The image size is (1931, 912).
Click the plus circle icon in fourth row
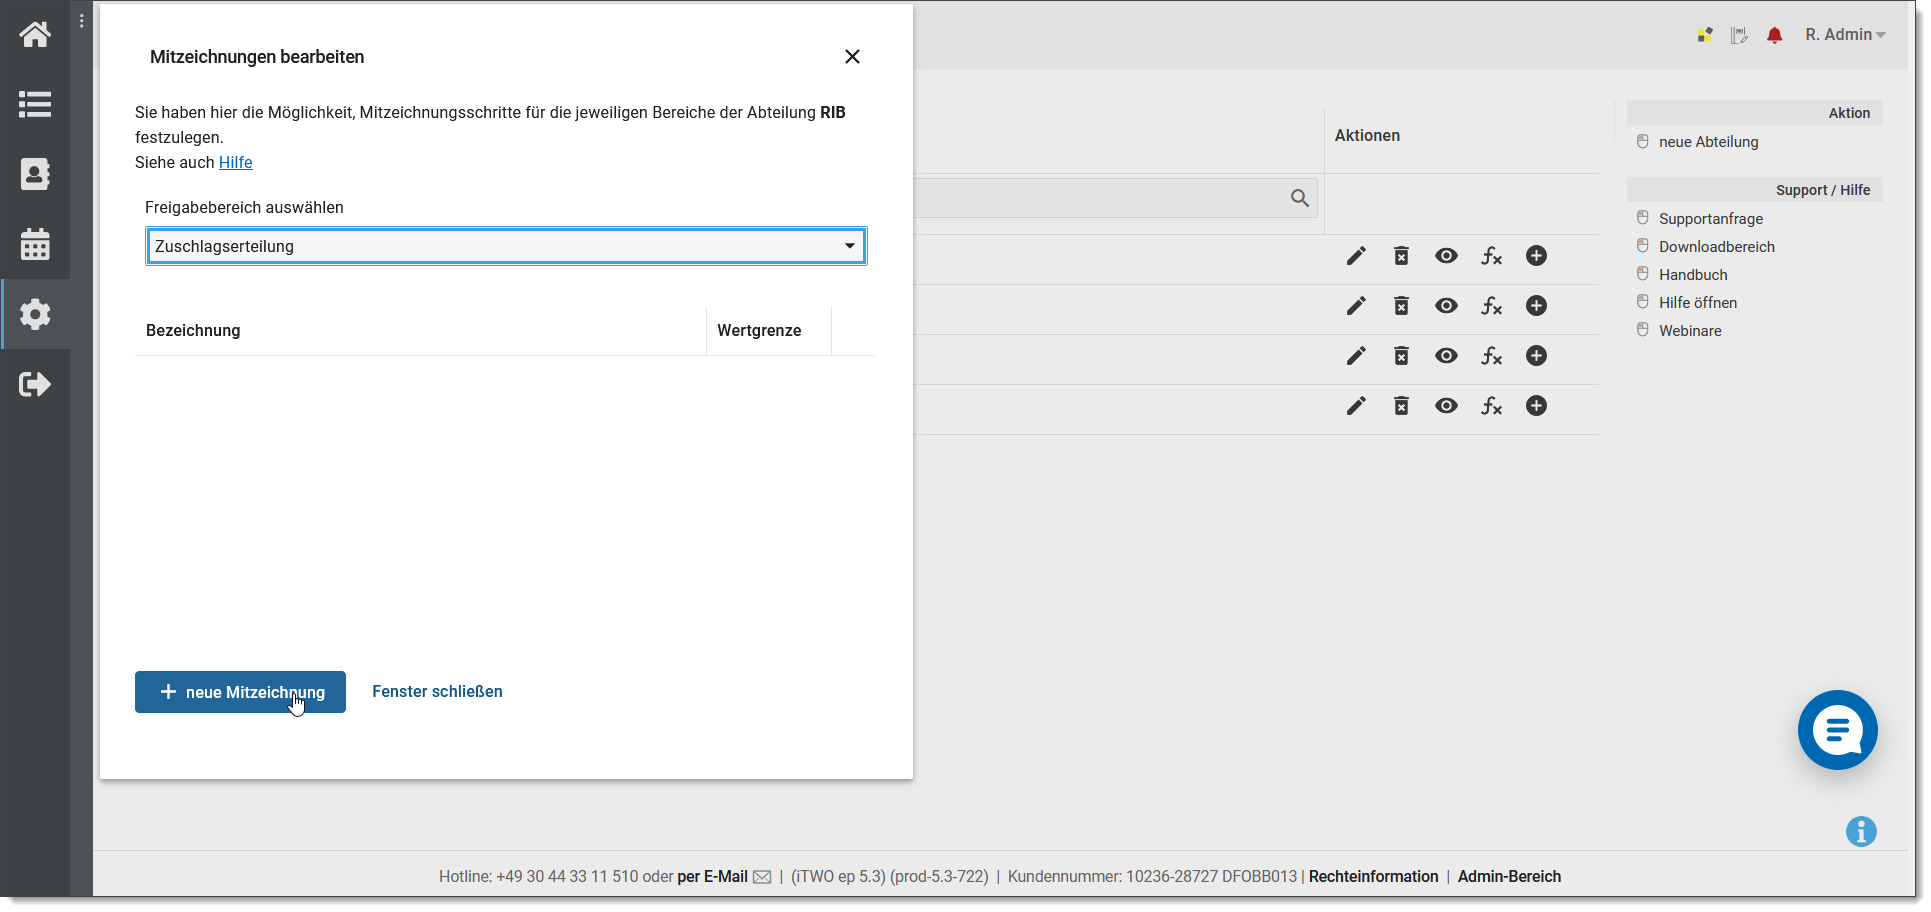[x=1536, y=406]
